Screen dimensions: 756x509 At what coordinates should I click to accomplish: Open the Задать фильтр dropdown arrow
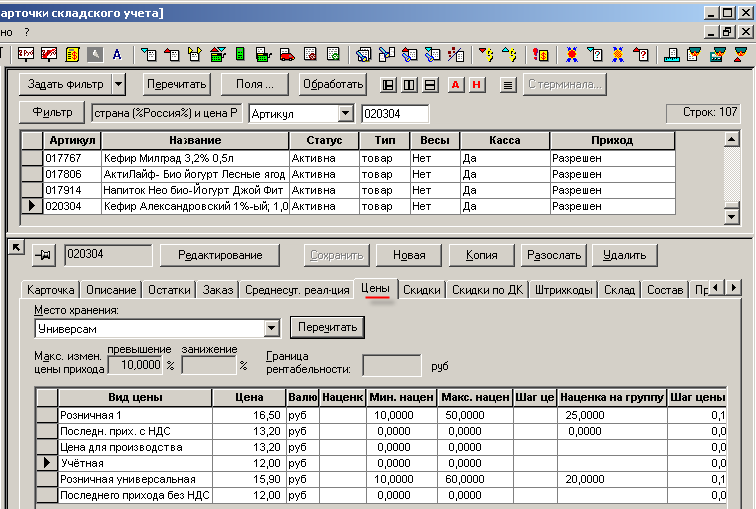[119, 84]
